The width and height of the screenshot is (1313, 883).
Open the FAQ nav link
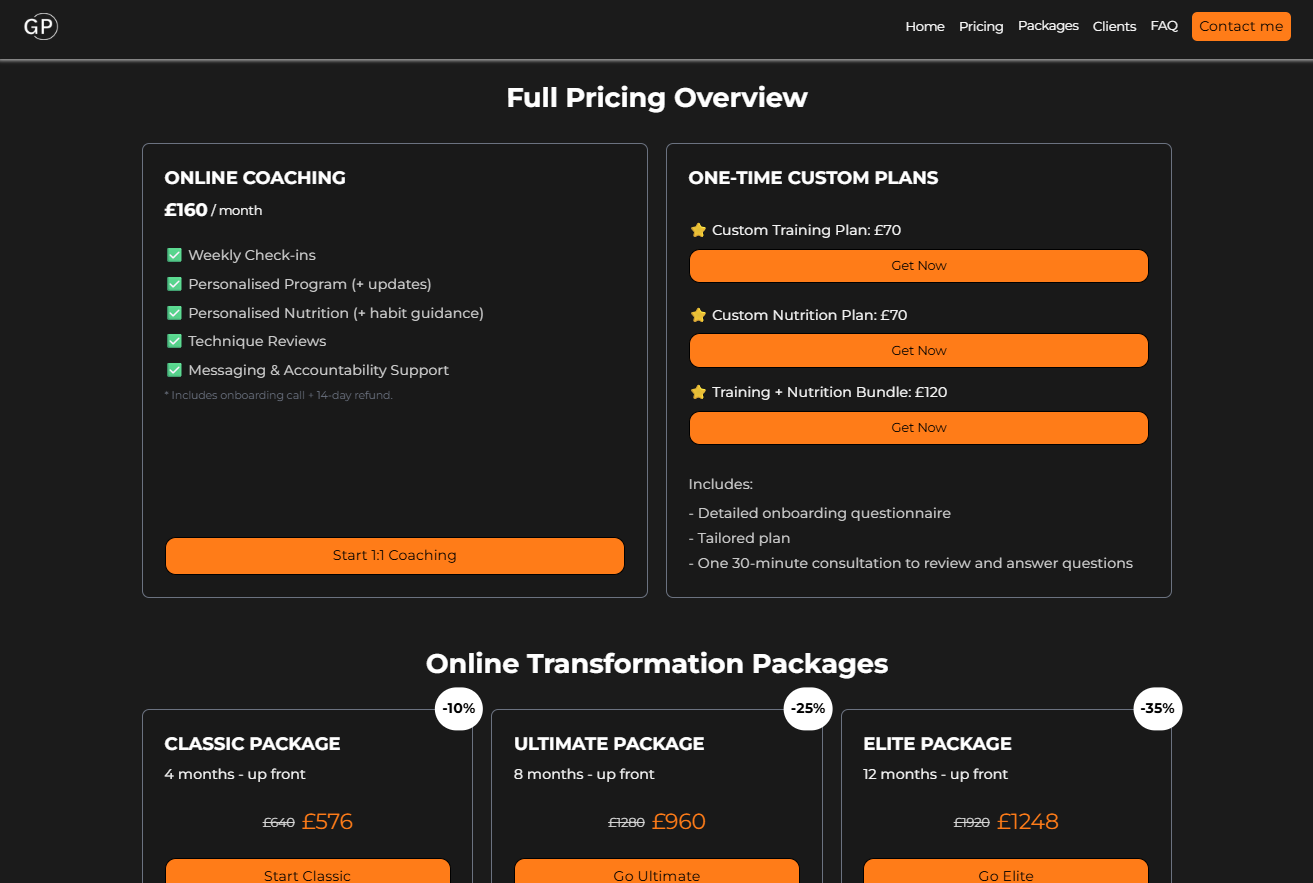pyautogui.click(x=1164, y=26)
